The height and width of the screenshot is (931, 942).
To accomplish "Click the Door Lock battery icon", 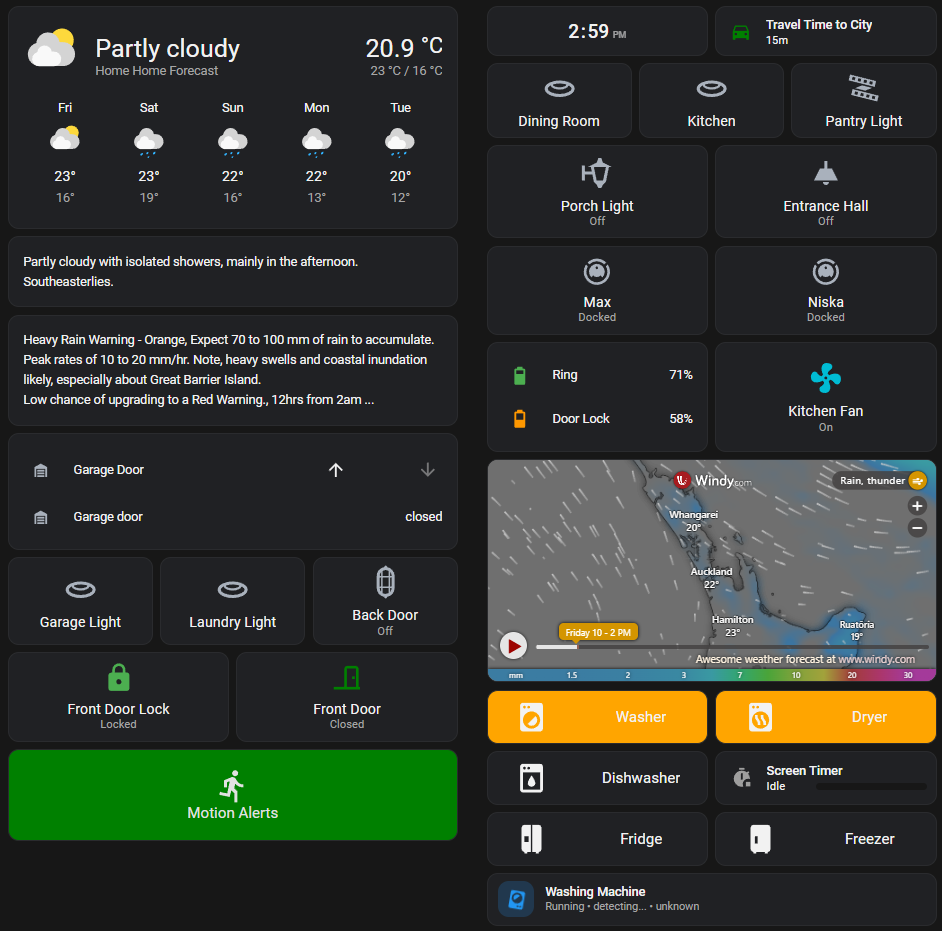I will [x=520, y=419].
